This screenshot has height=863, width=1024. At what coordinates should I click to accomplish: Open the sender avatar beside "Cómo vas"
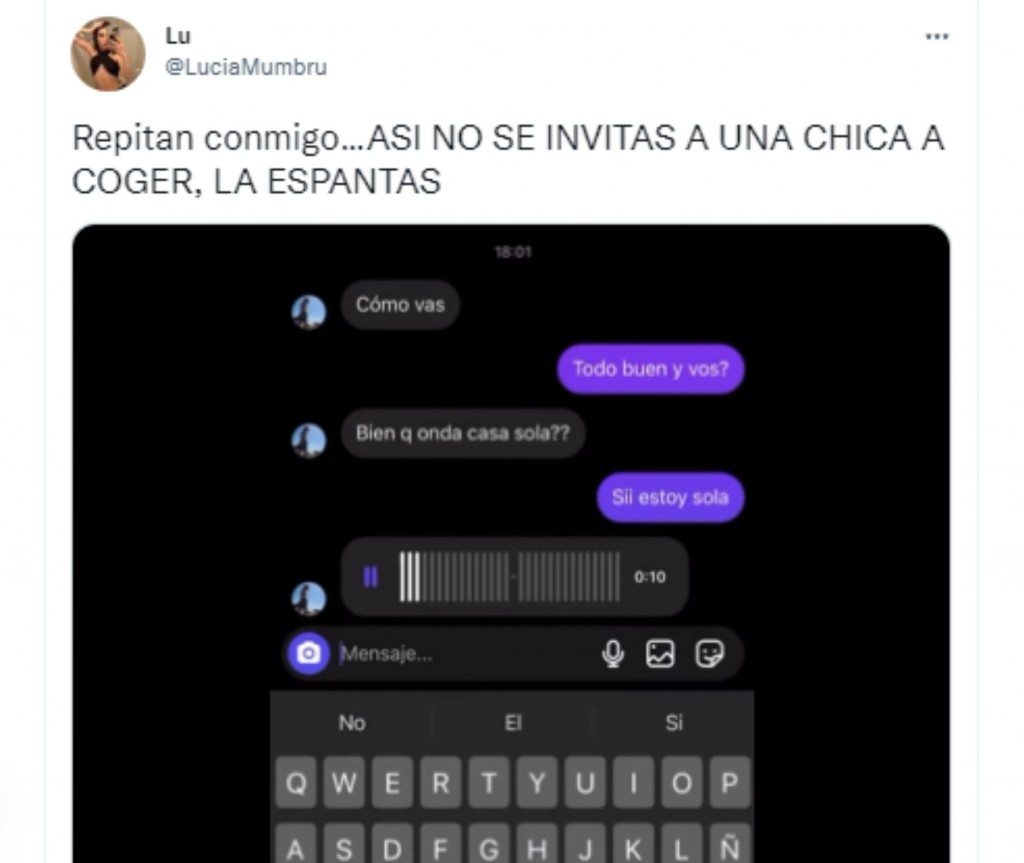coord(308,312)
